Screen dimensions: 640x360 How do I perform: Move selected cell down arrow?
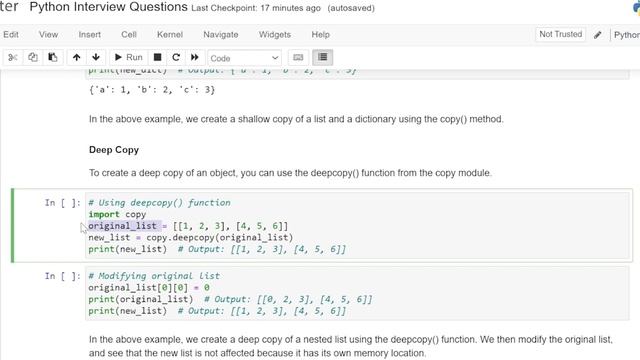96,58
